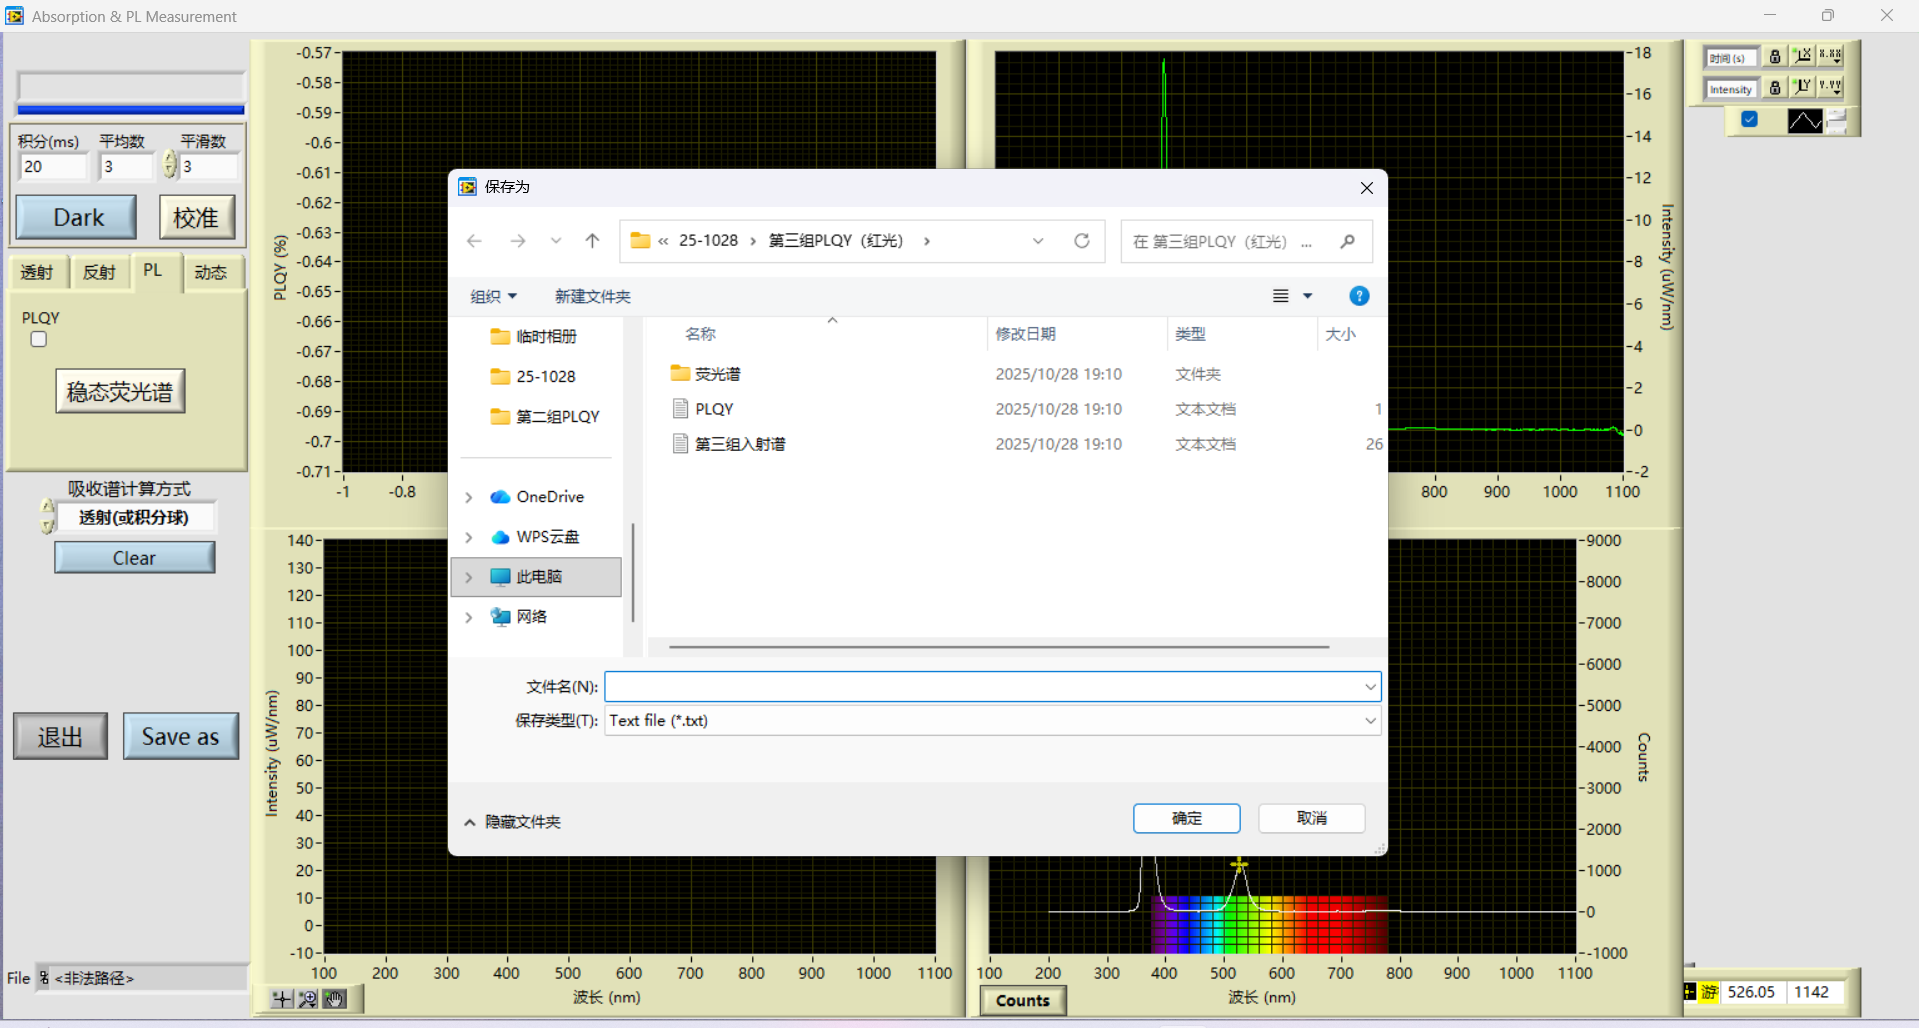Open the save type Text file dropdown

1370,721
